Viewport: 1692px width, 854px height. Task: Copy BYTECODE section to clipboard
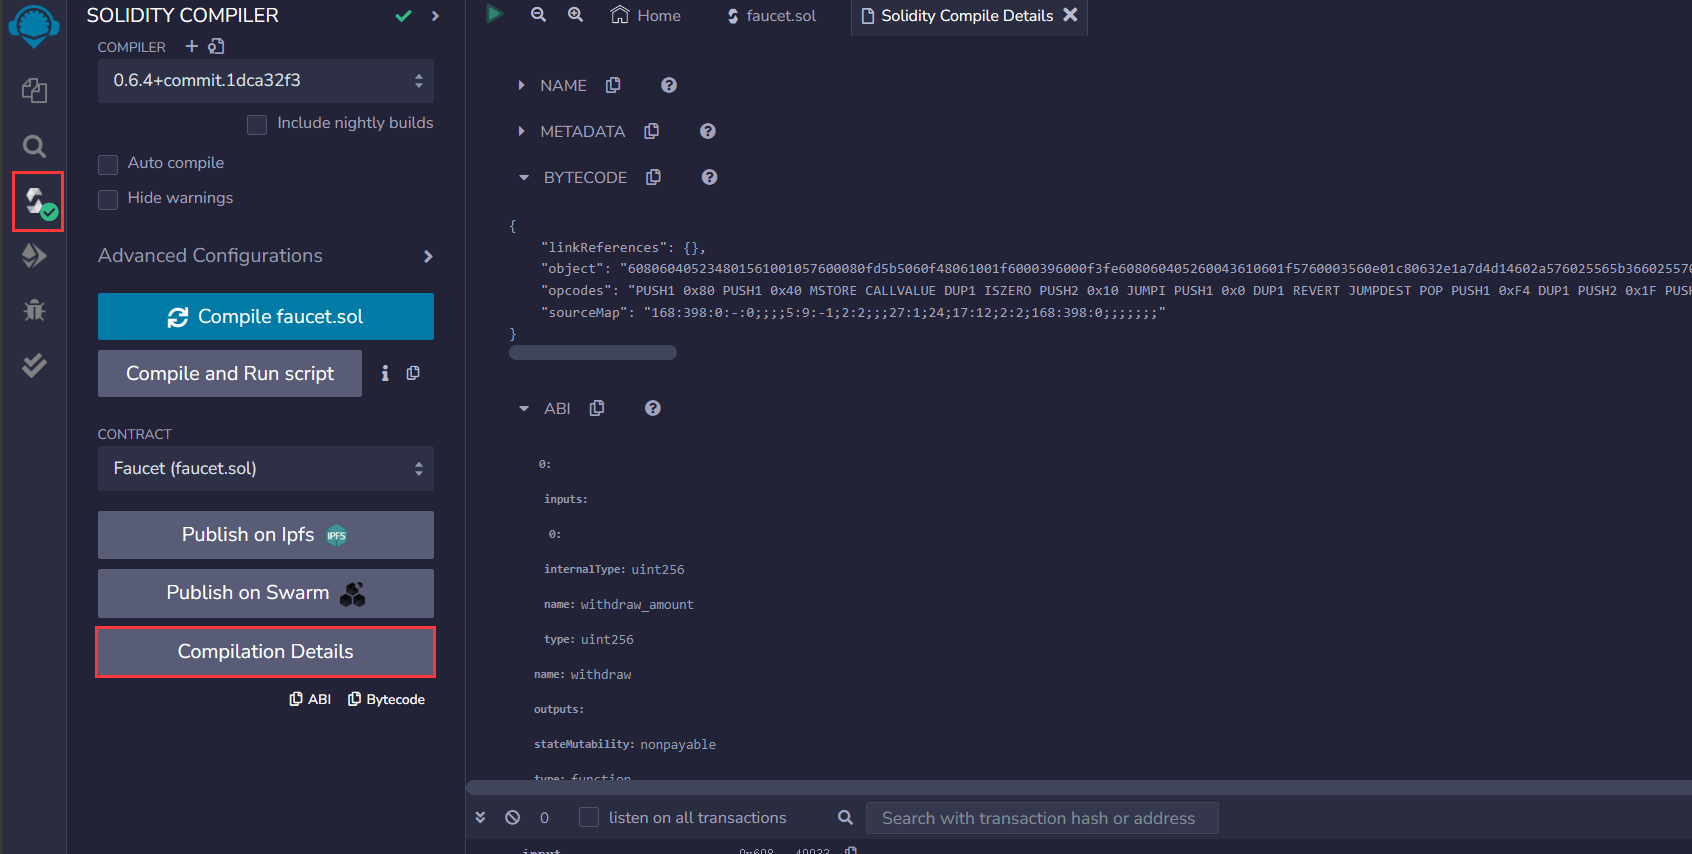pyautogui.click(x=654, y=177)
